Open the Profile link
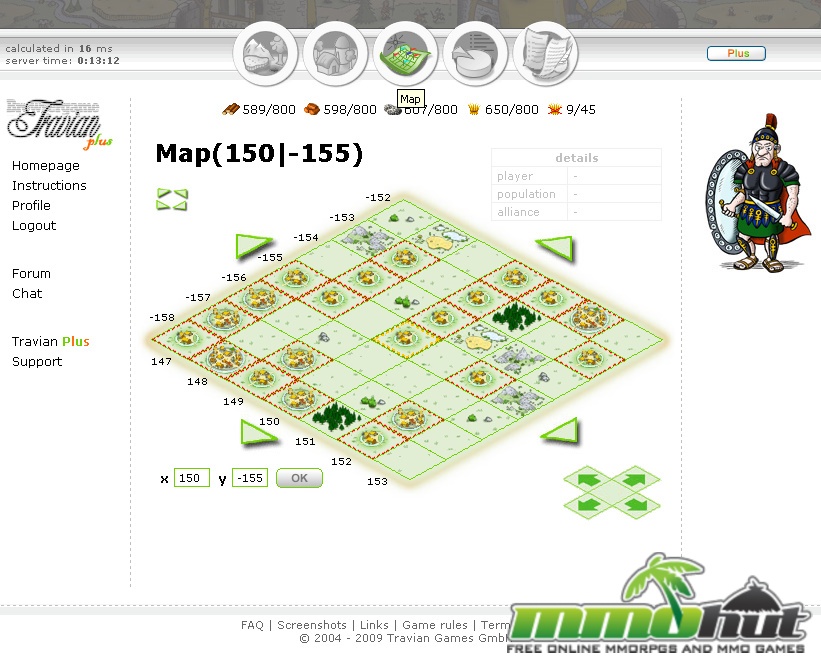Image resolution: width=821 pixels, height=659 pixels. click(31, 205)
